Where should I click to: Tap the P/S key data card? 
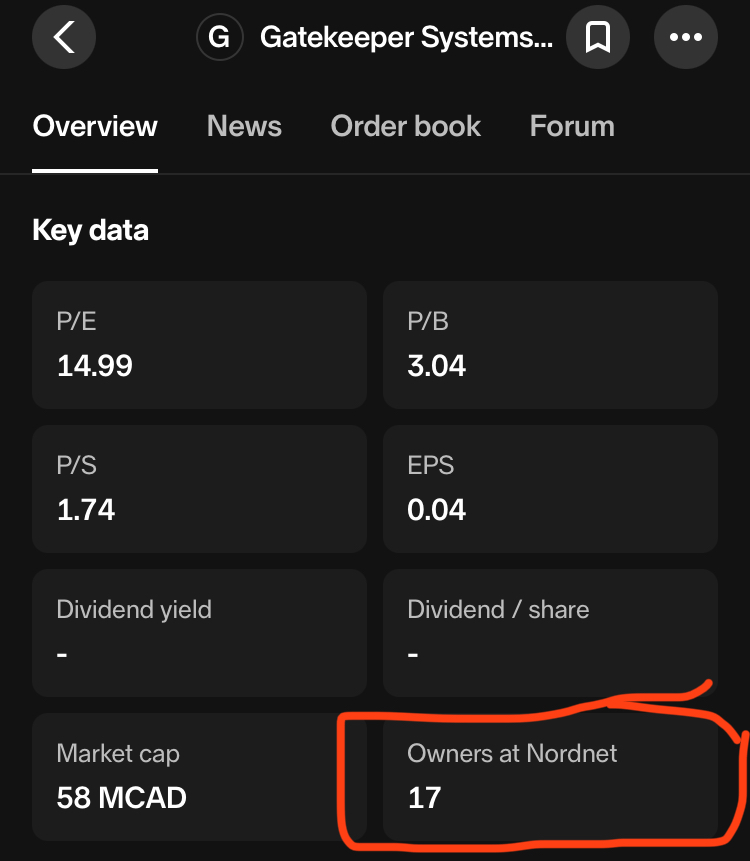[199, 489]
